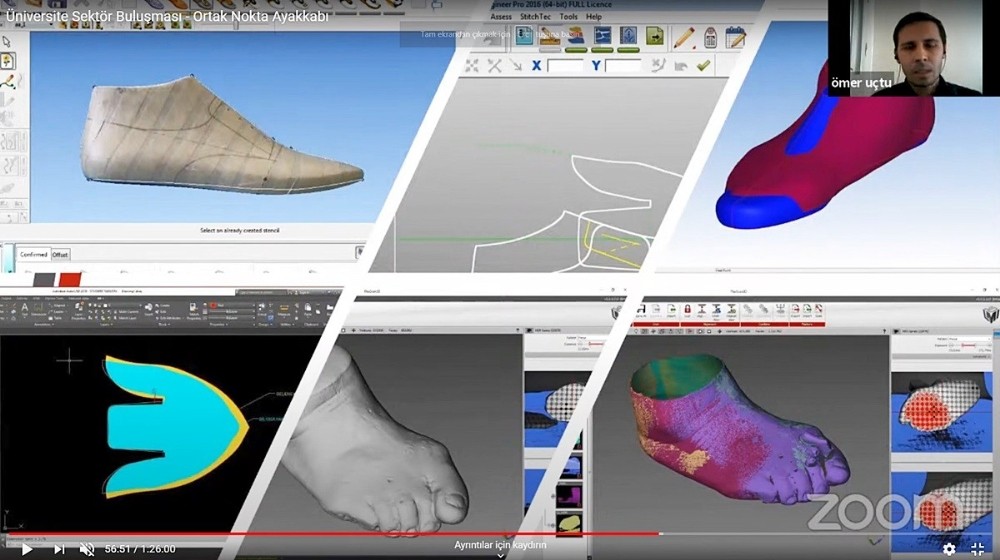Unmute the video volume
The height and width of the screenshot is (560, 1000).
click(x=87, y=549)
